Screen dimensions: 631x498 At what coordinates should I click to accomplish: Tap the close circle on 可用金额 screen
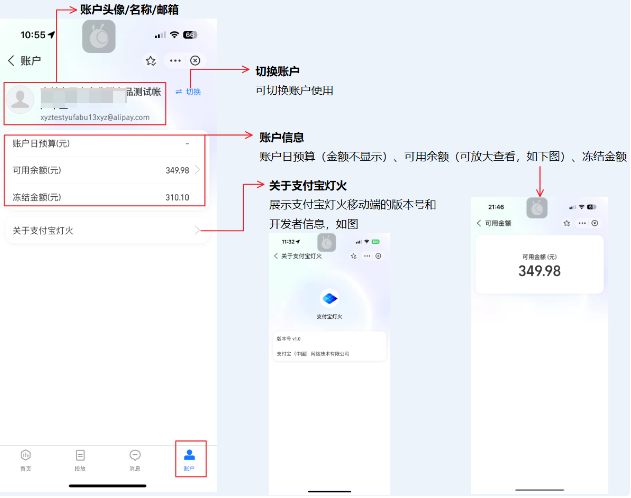coord(595,223)
